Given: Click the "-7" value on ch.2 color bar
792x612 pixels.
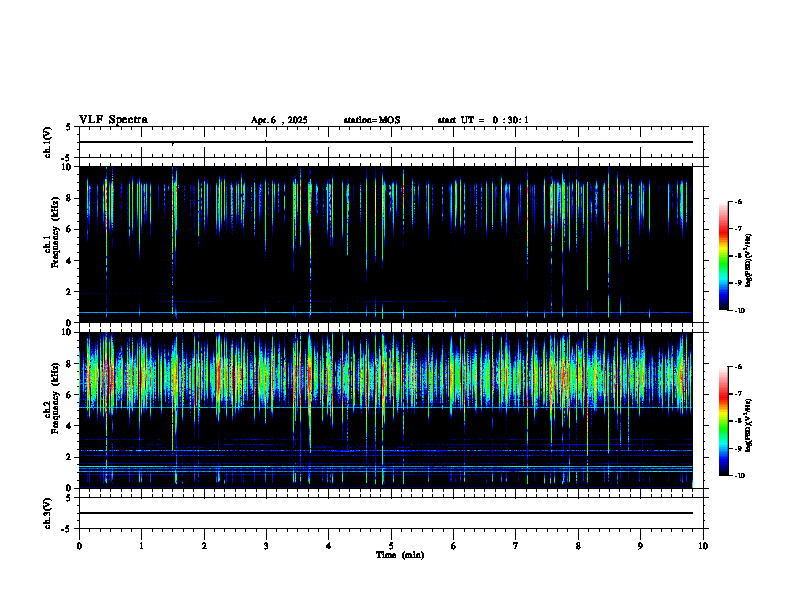Looking at the screenshot, I should coord(738,394).
